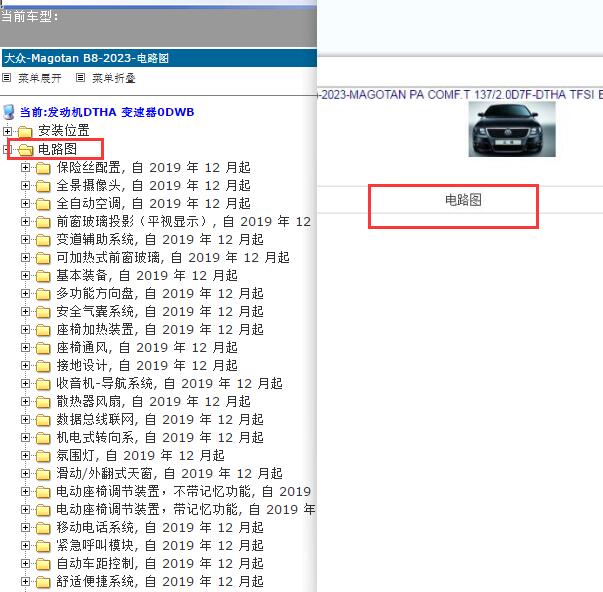Open 收音机-导航系统, 自 2019 年 12 月起
The image size is (603, 592).
(170, 384)
